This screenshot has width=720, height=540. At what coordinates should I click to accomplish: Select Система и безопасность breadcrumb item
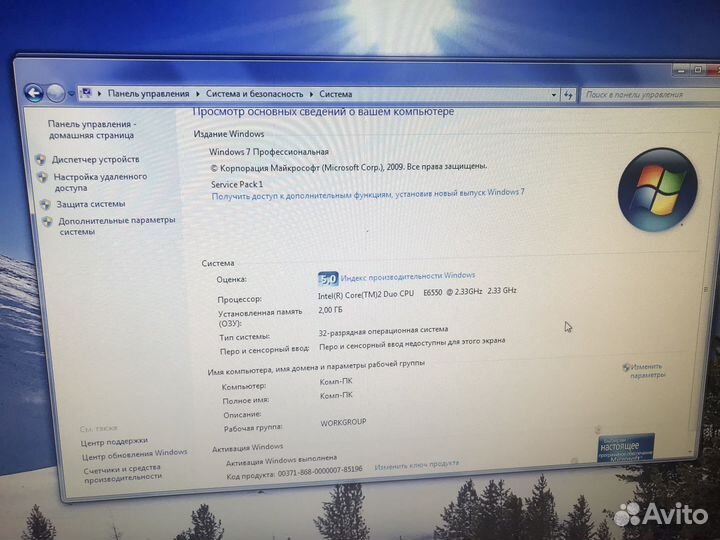(254, 94)
